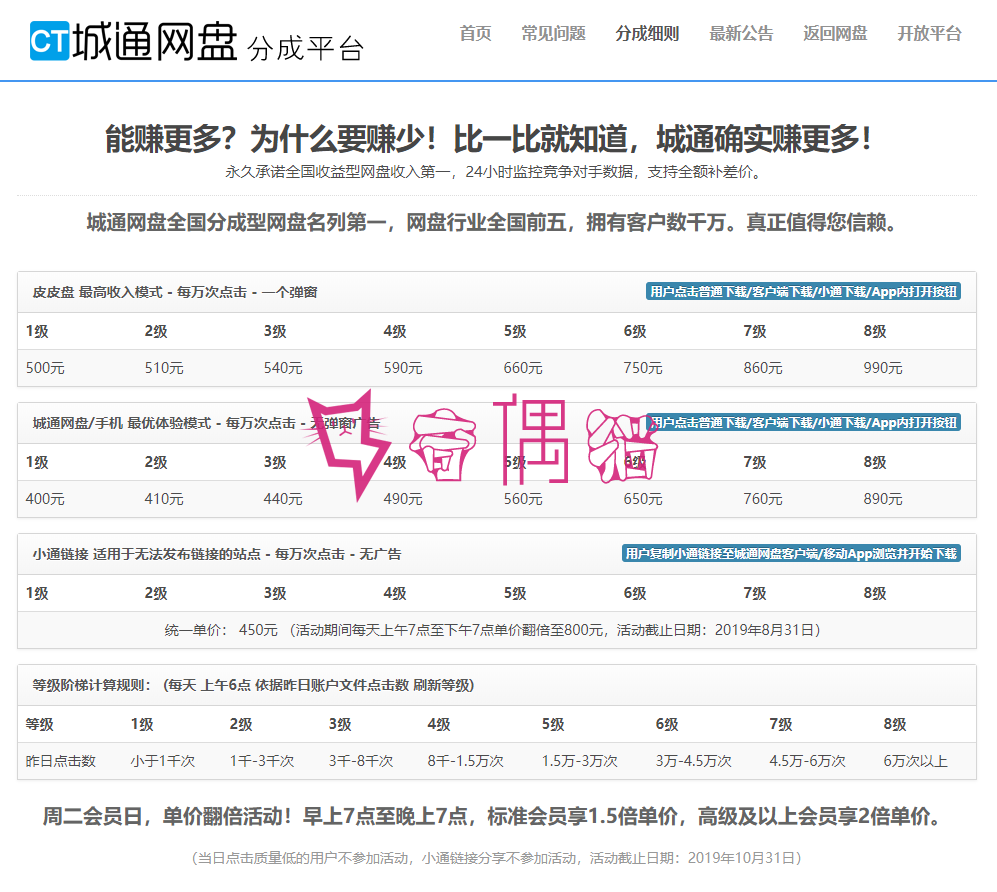Click 8级 header in 皮皮盘 table
The image size is (997, 892).
click(x=875, y=331)
